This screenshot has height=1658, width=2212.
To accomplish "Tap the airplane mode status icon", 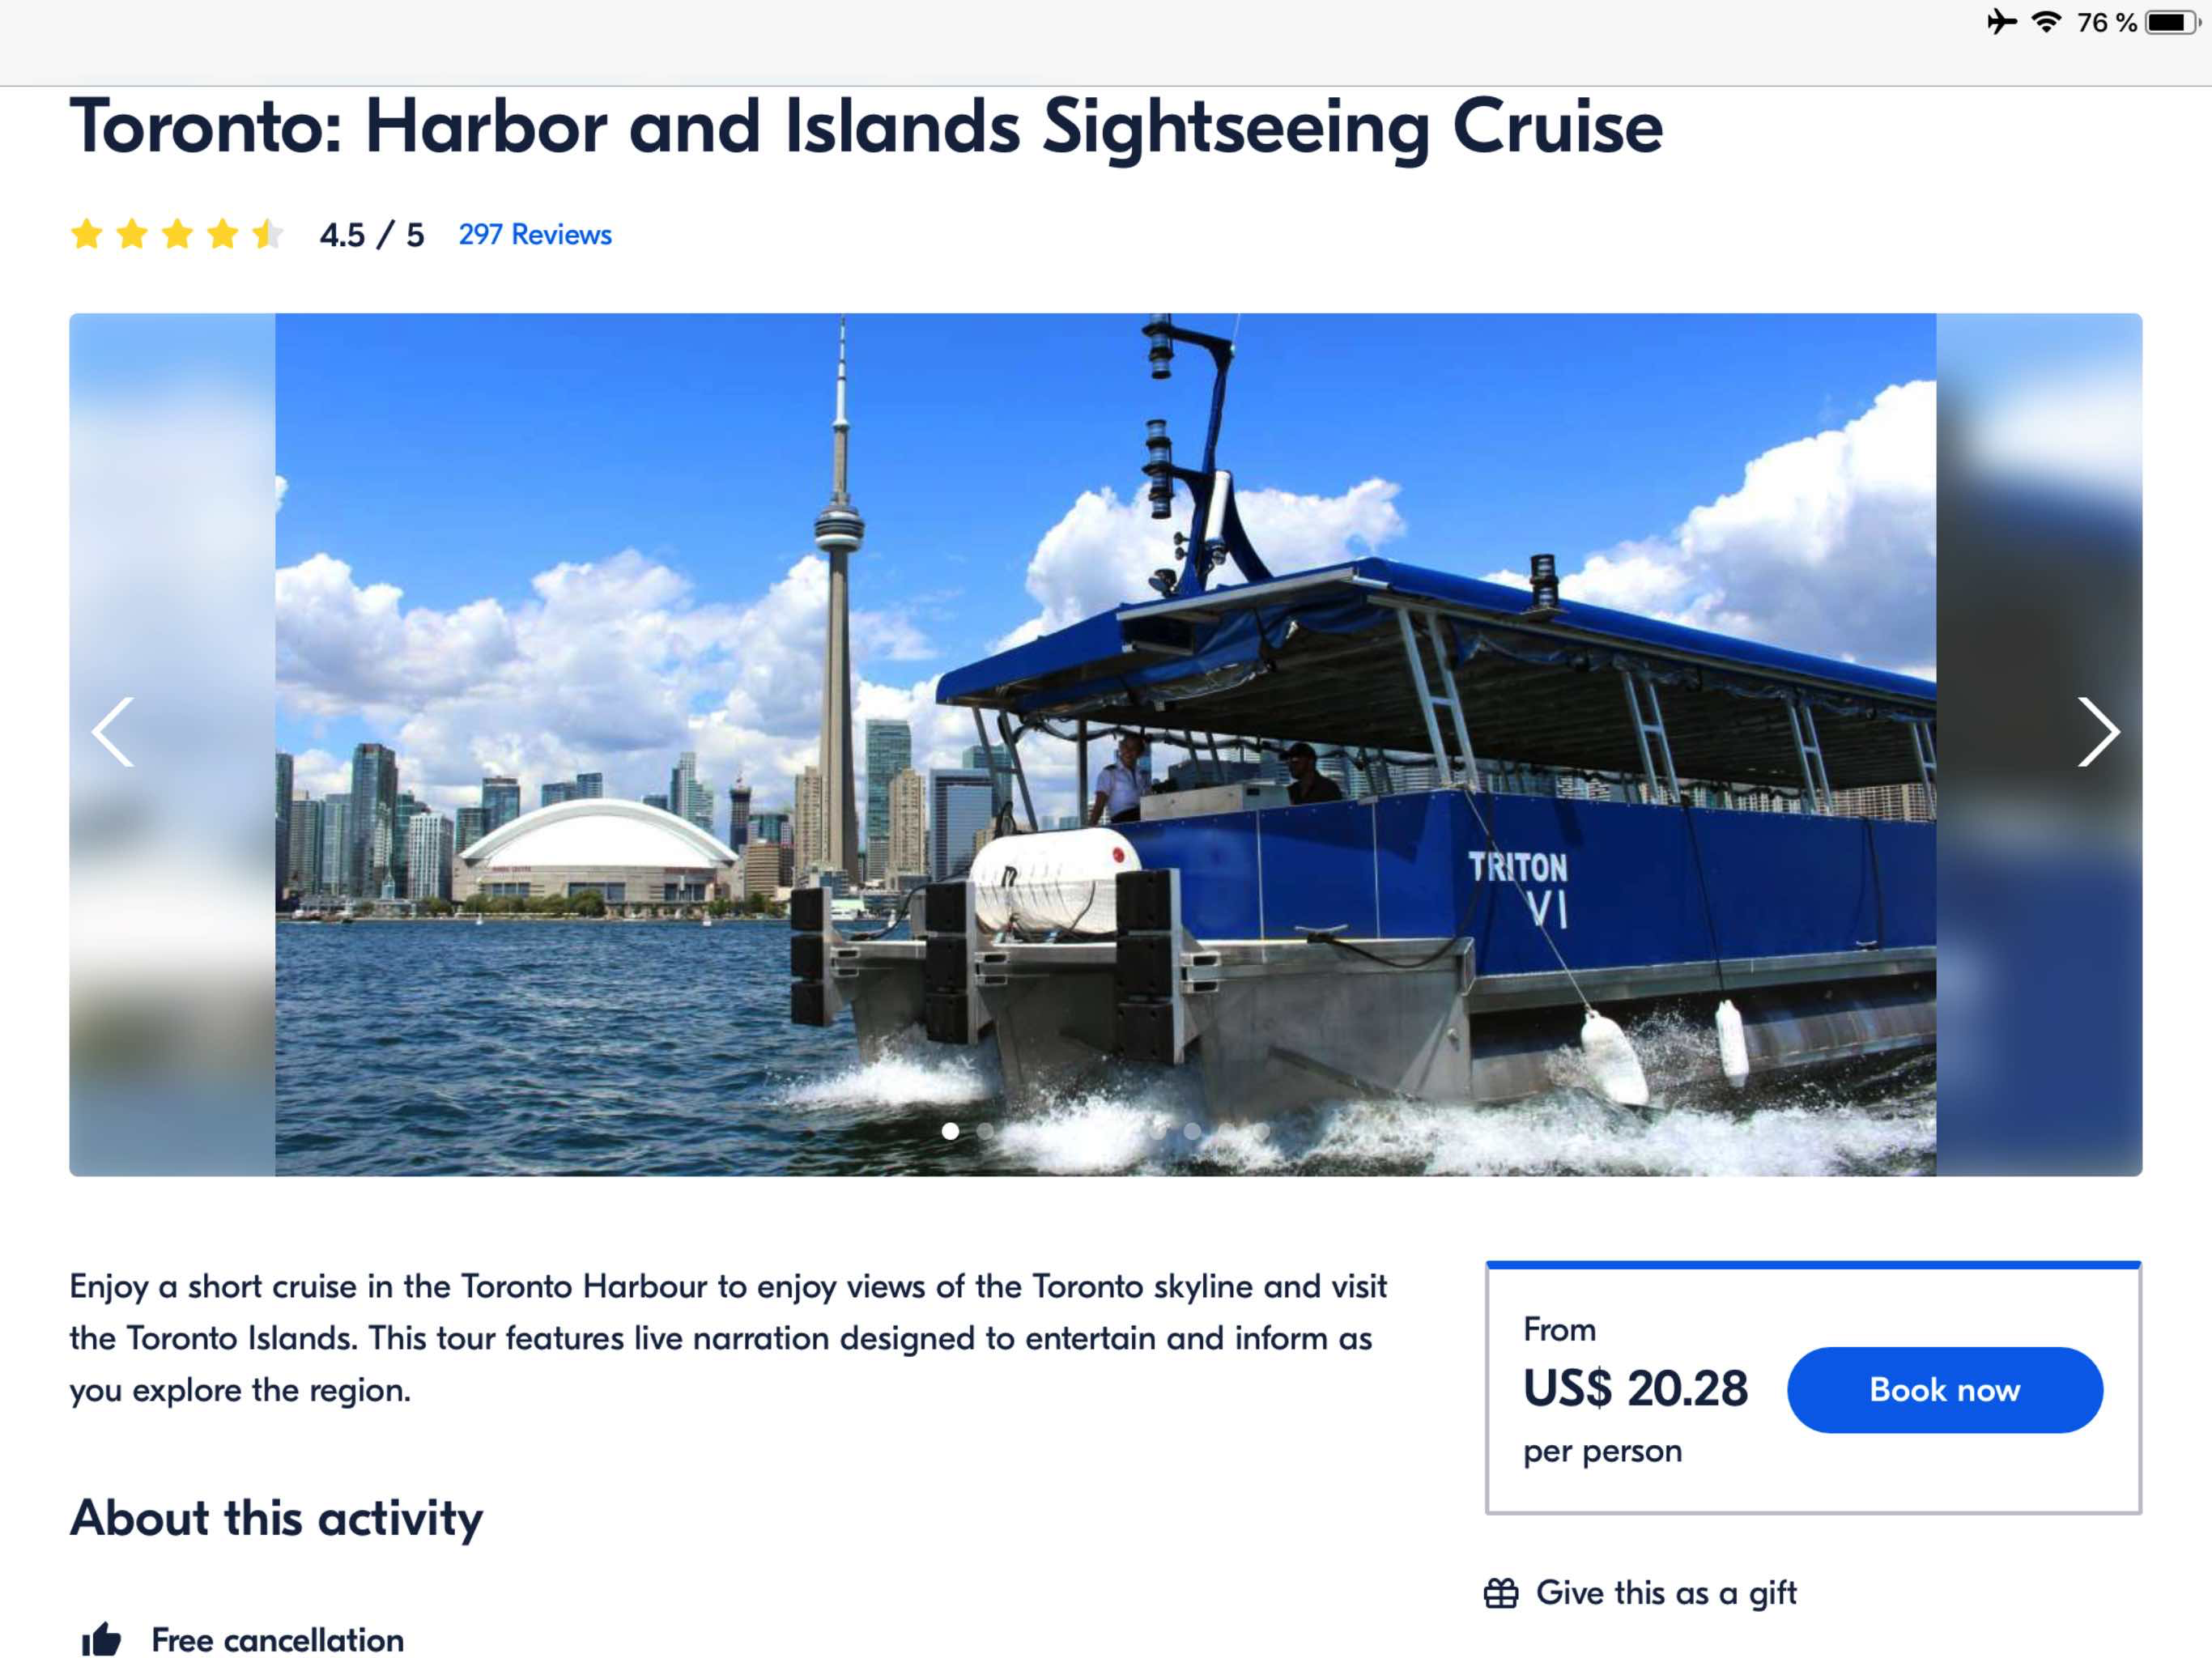I will point(2001,22).
